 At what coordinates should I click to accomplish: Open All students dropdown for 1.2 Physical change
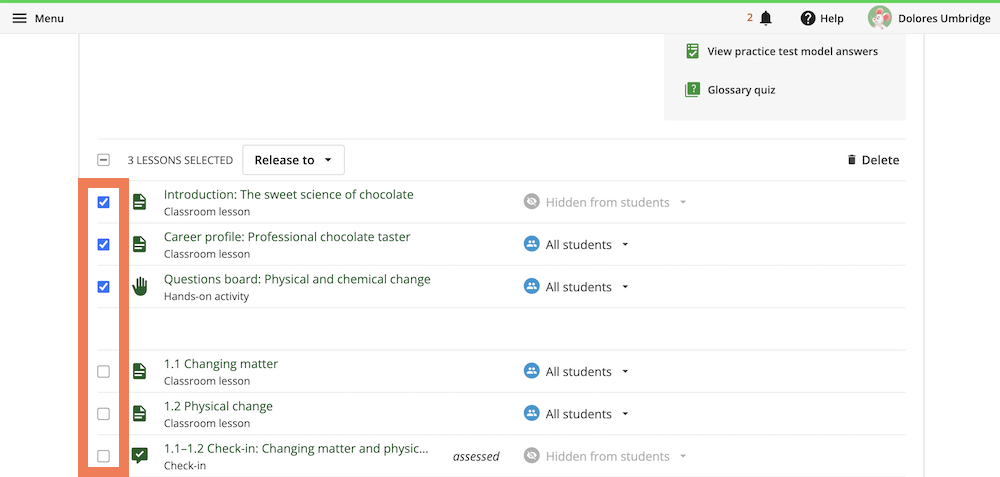click(x=577, y=414)
